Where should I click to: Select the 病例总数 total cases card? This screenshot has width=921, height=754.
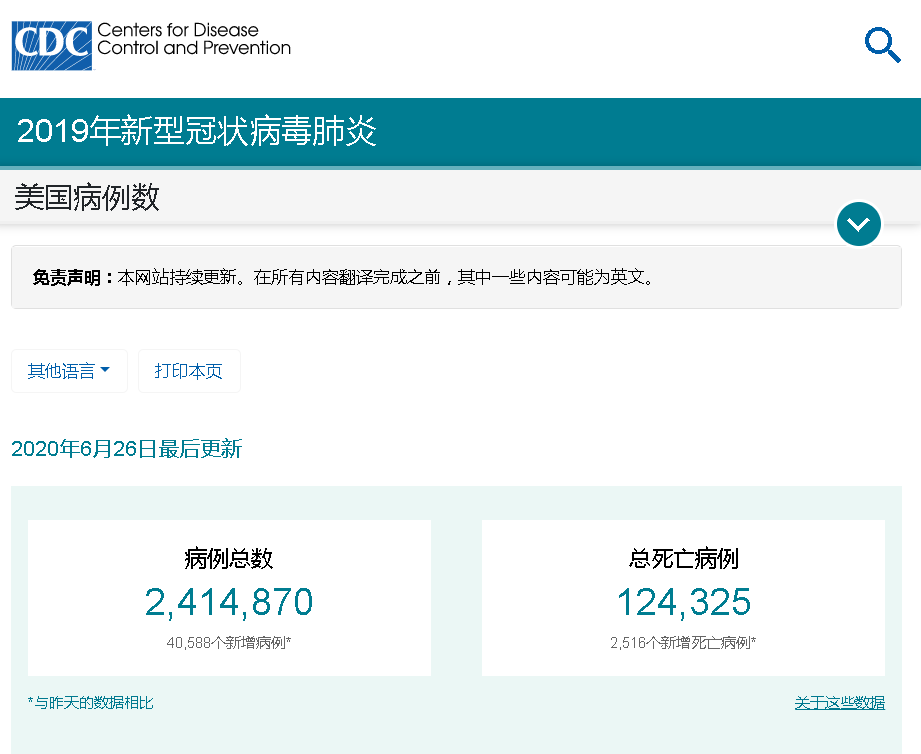[228, 597]
